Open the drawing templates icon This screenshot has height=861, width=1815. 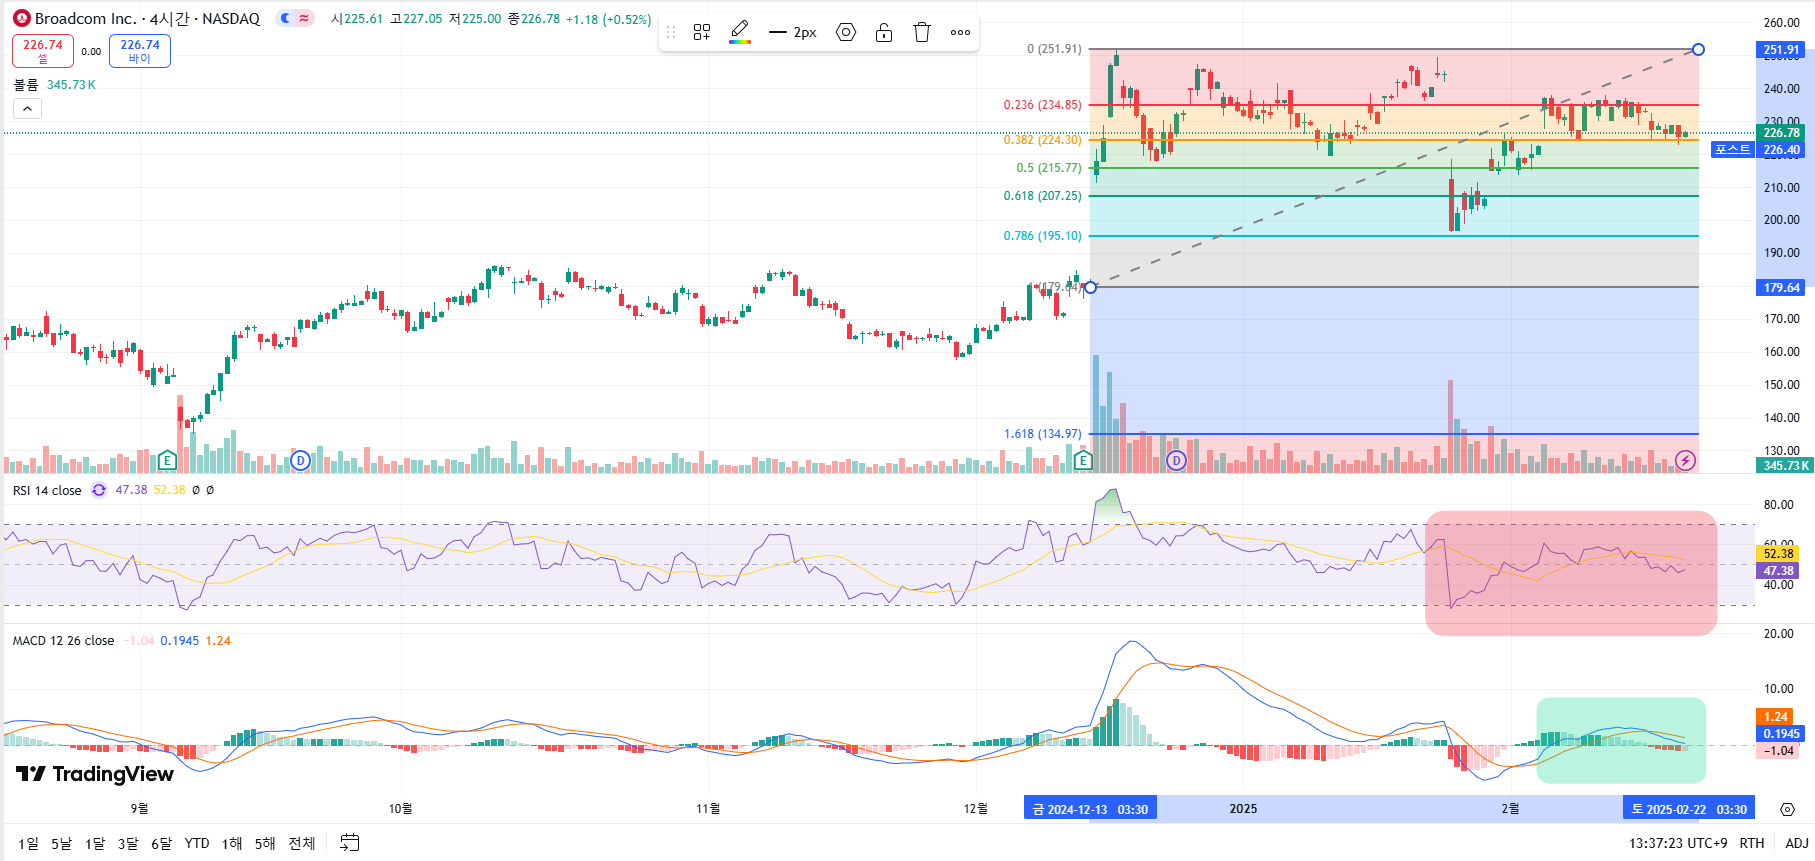pos(702,33)
